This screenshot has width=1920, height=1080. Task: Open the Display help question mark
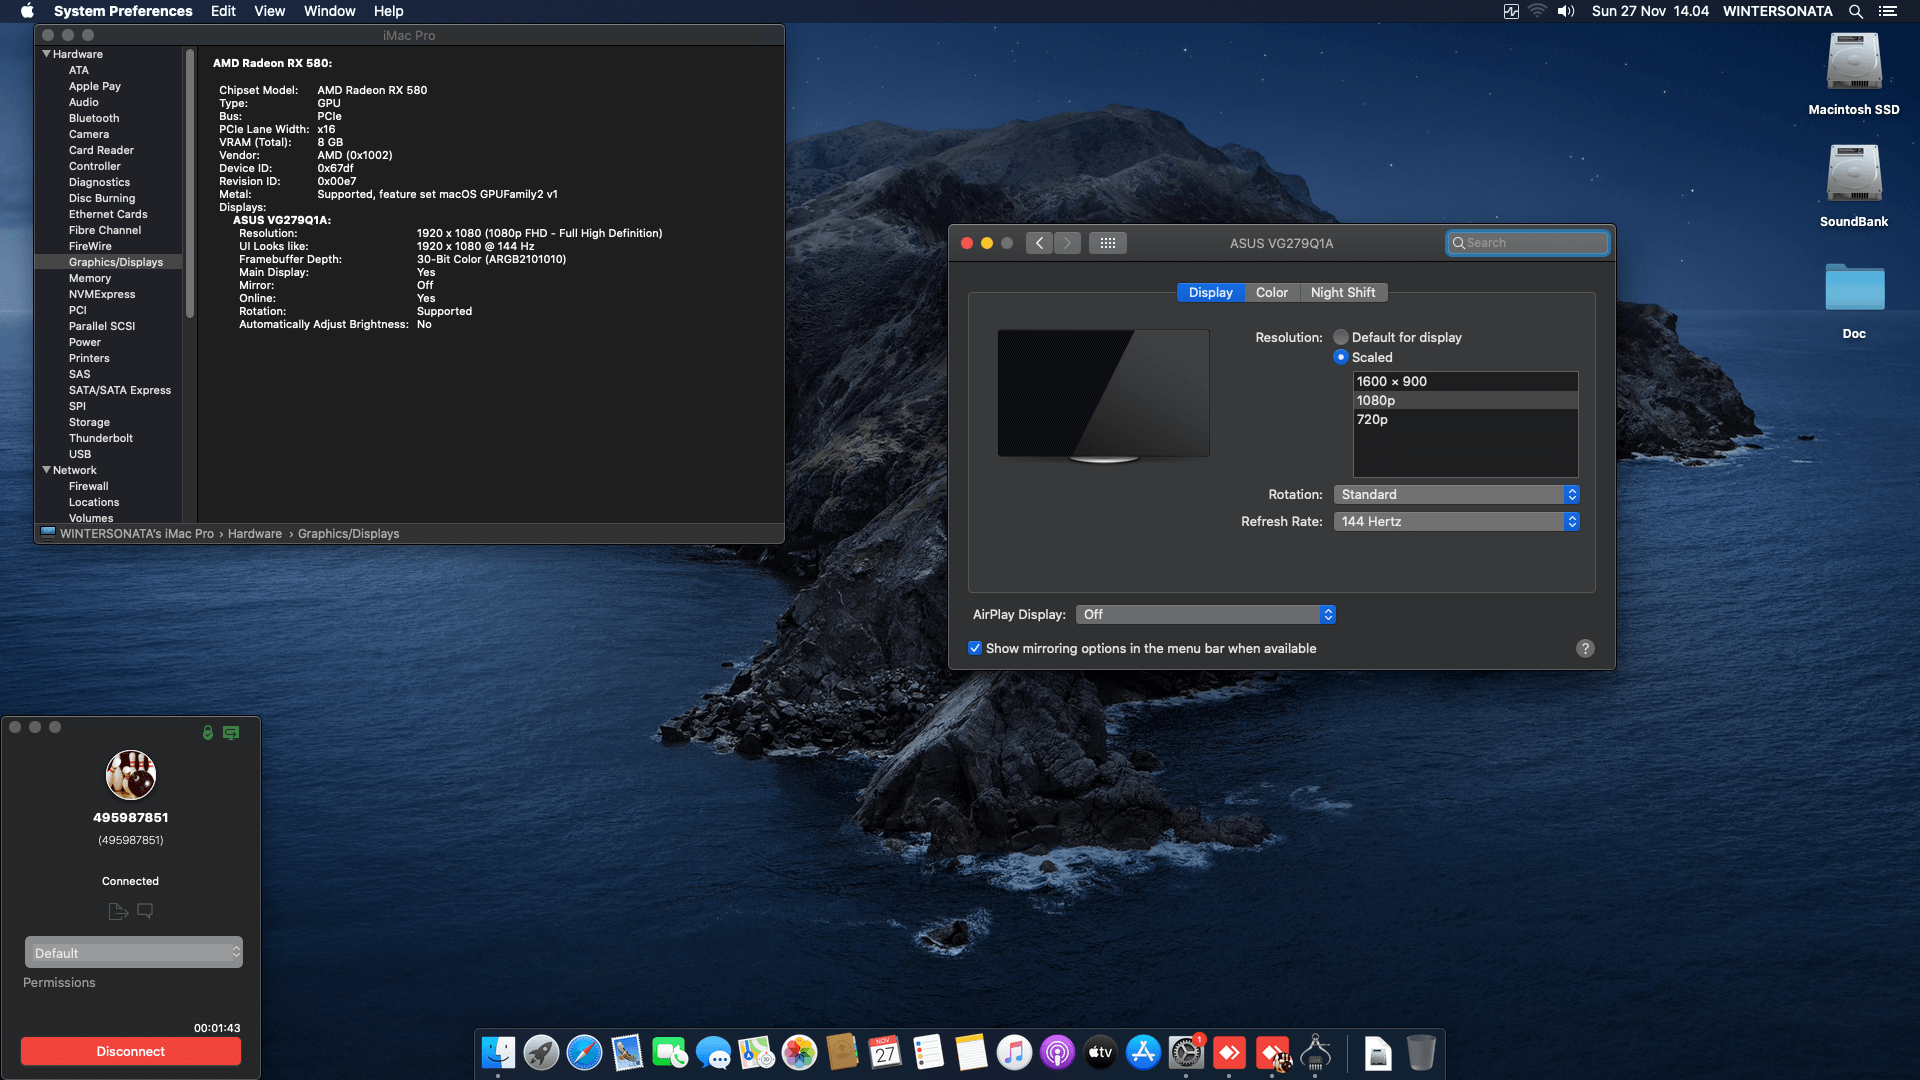(1585, 648)
